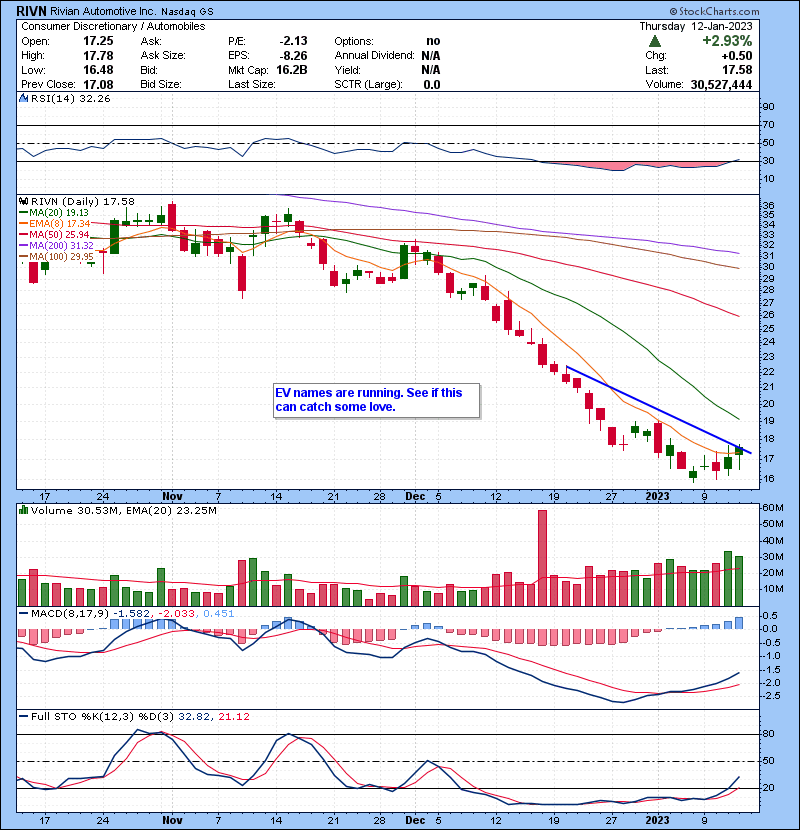This screenshot has width=800, height=830.
Task: Select the EPS value -8.26
Action: tap(293, 56)
